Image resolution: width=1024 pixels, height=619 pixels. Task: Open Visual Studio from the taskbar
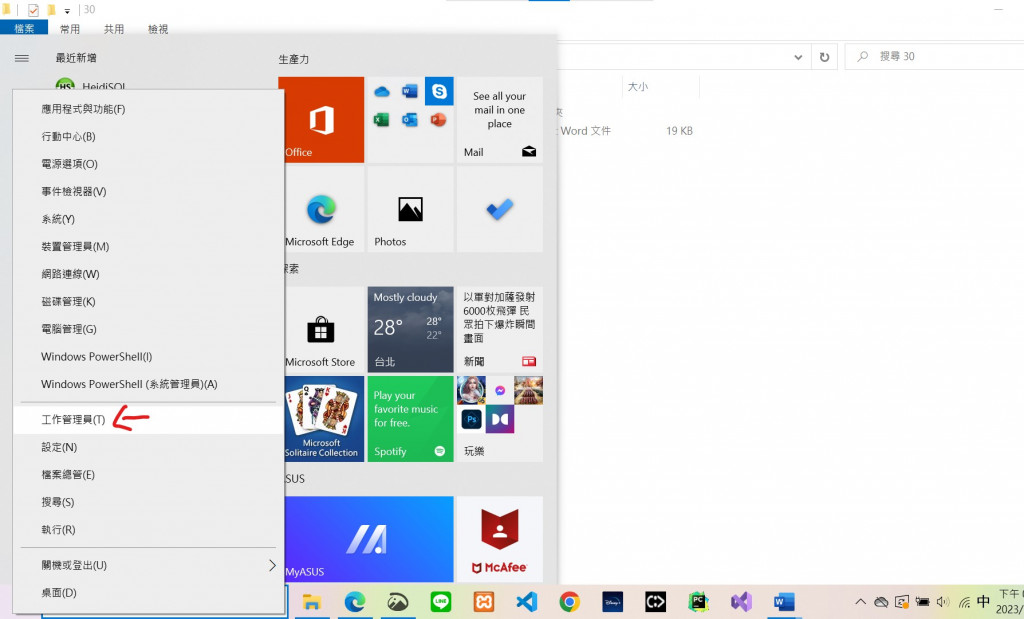pyautogui.click(x=741, y=601)
